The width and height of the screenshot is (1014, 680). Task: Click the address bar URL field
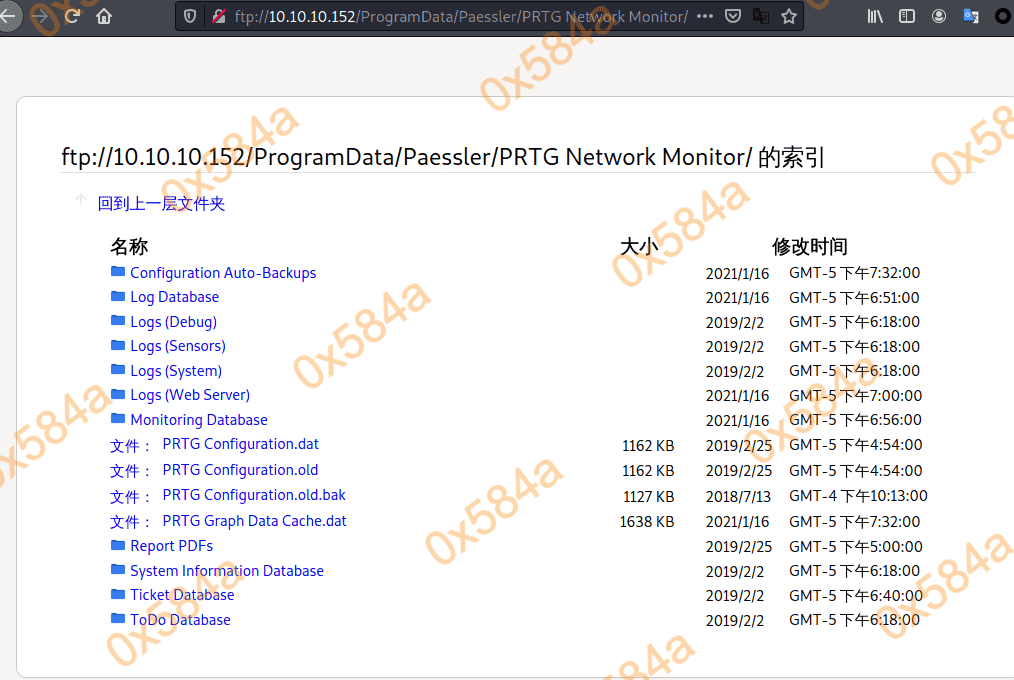460,16
